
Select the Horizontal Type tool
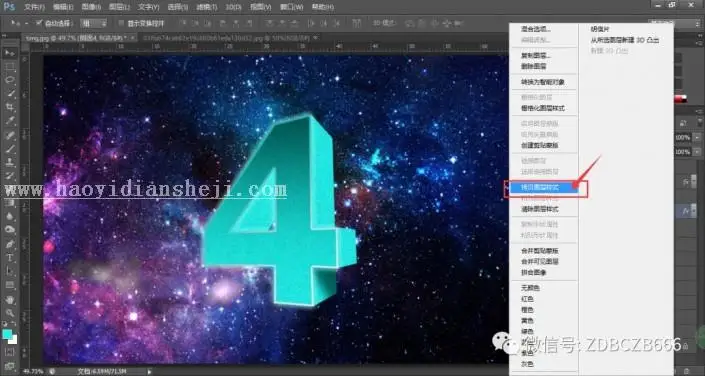tap(9, 258)
